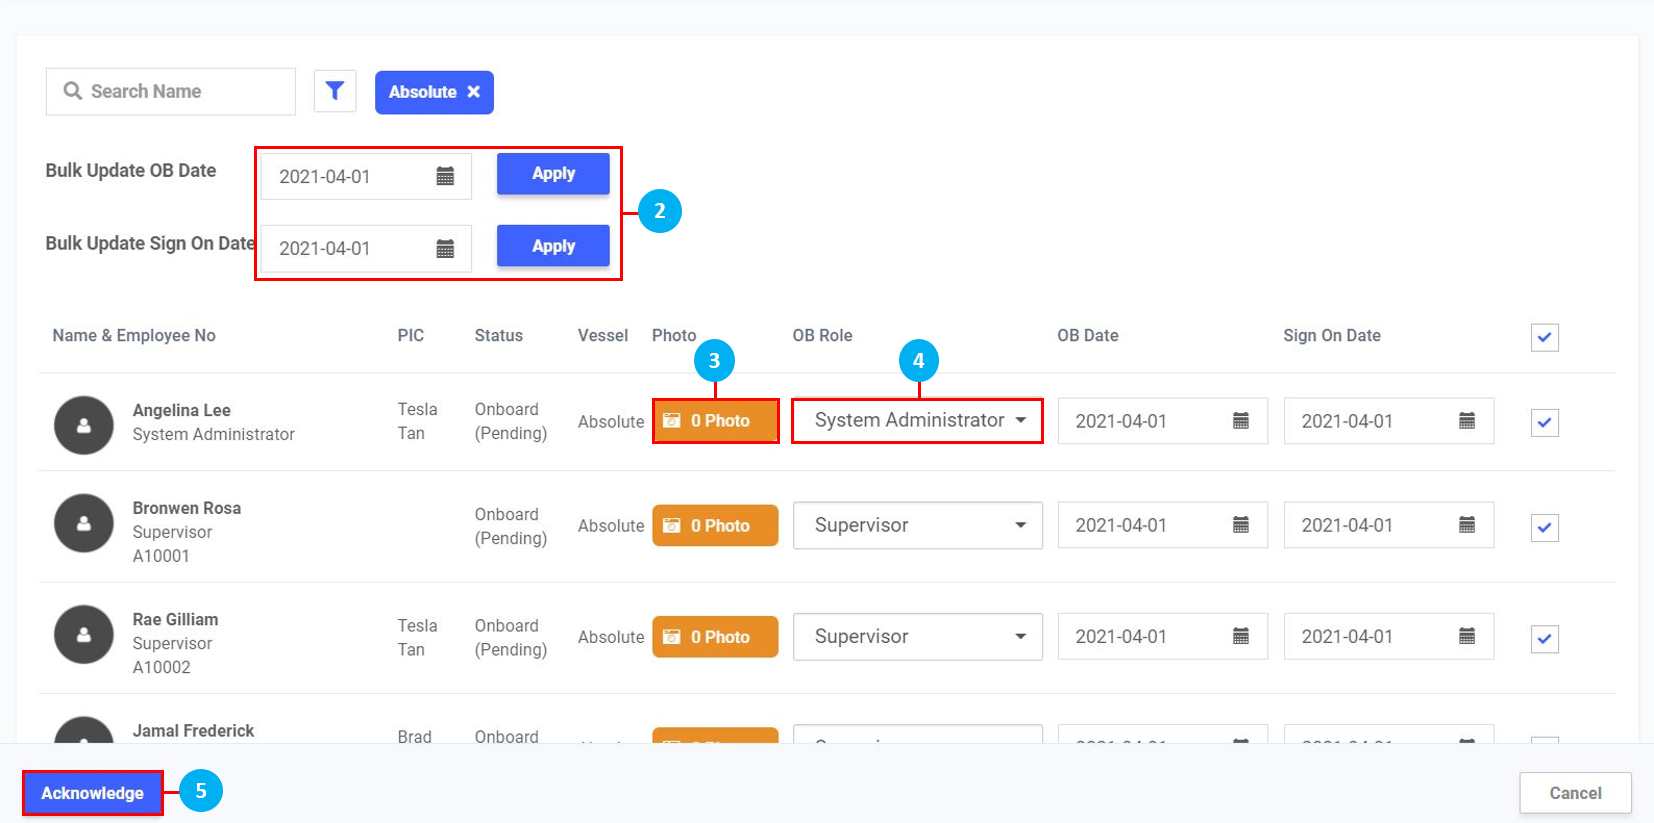The image size is (1654, 823).
Task: Open calendar for Bulk Update Sign On Date
Action: click(x=445, y=248)
